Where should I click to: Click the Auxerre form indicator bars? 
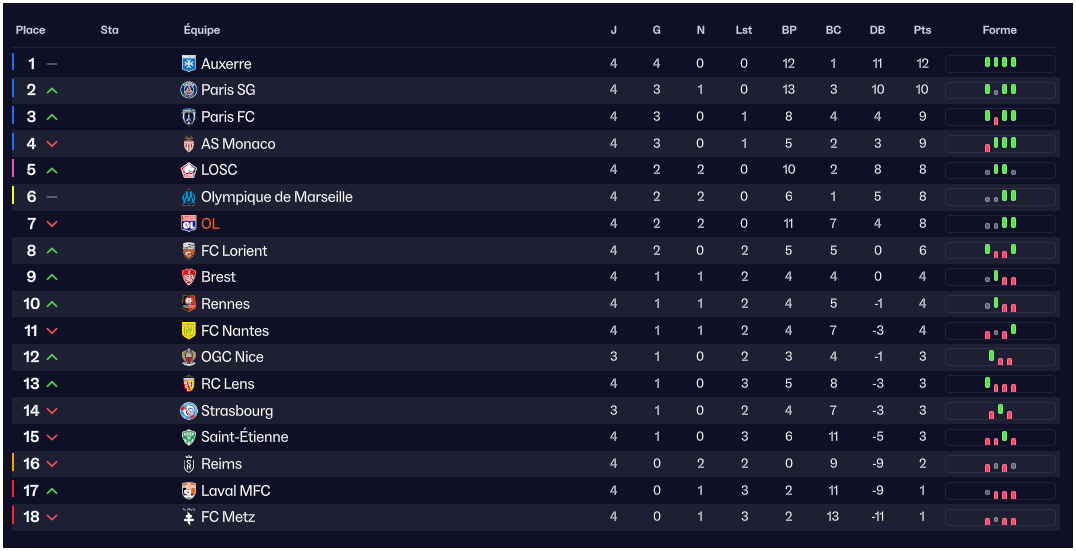pos(1000,63)
